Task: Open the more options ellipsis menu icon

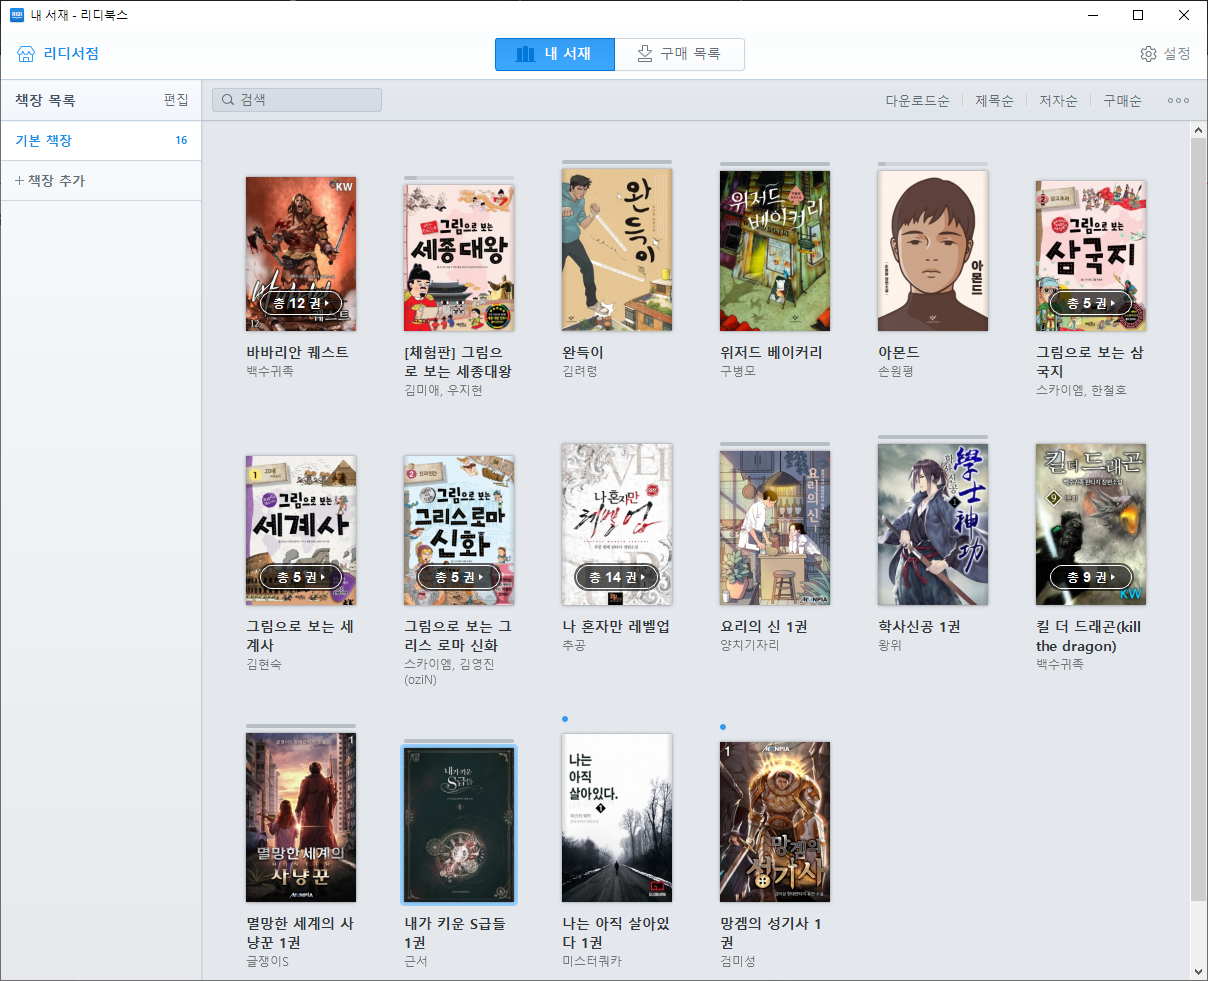Action: tap(1177, 100)
